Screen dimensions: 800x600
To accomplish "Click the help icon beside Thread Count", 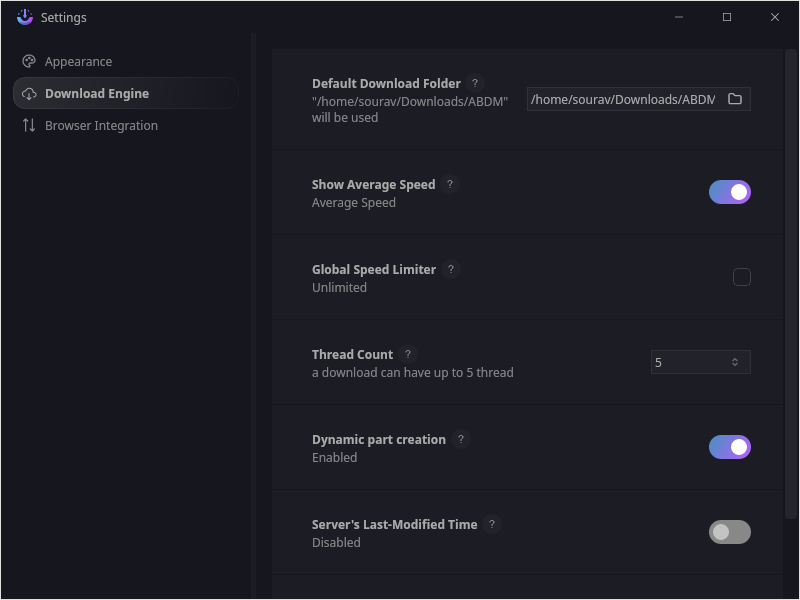I will point(407,354).
